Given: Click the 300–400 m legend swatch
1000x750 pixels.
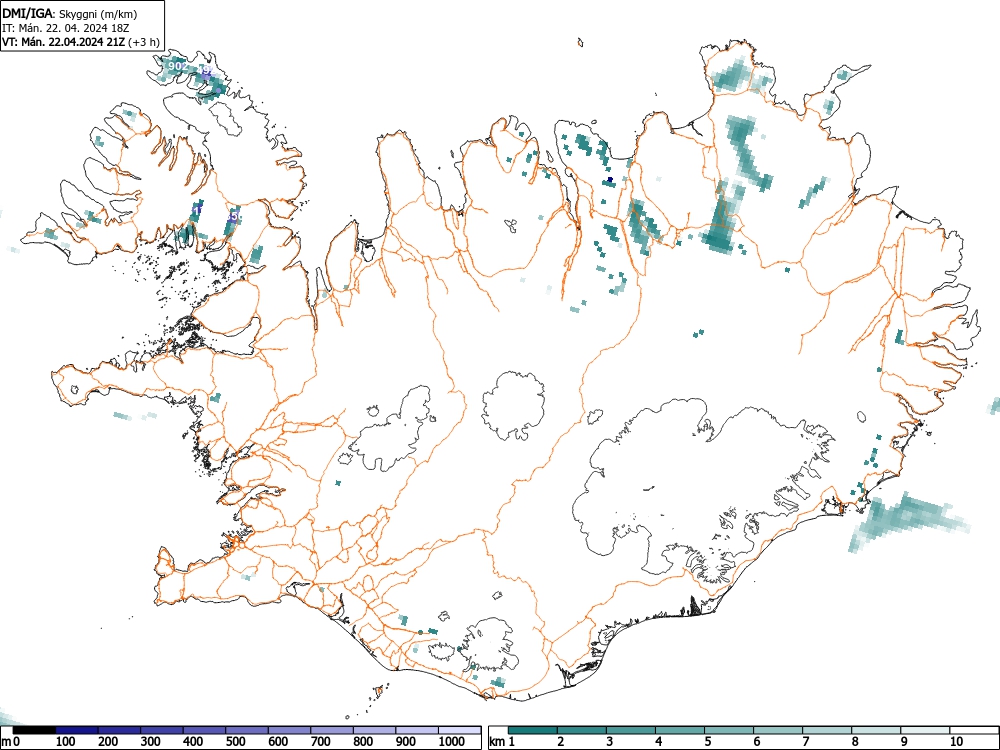Looking at the screenshot, I should (162, 730).
